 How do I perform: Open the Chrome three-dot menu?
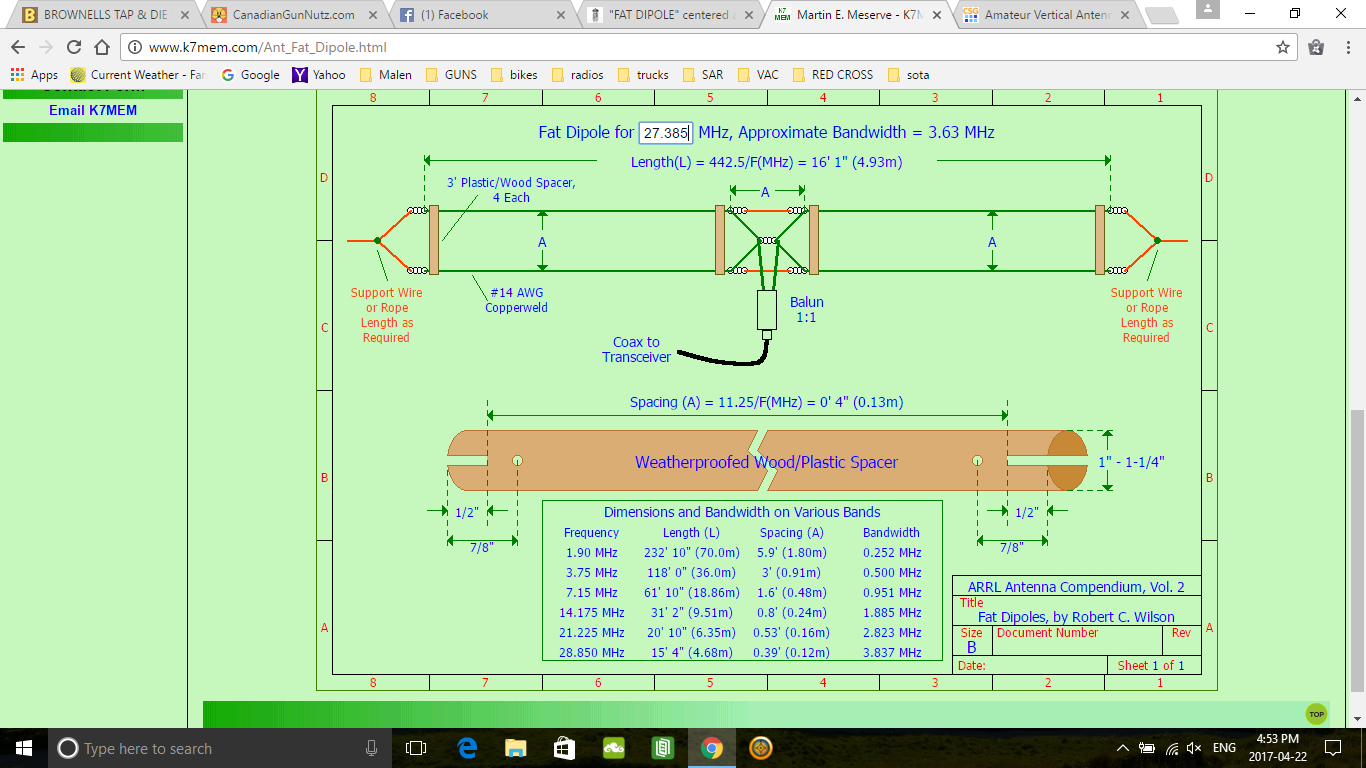tap(1346, 47)
